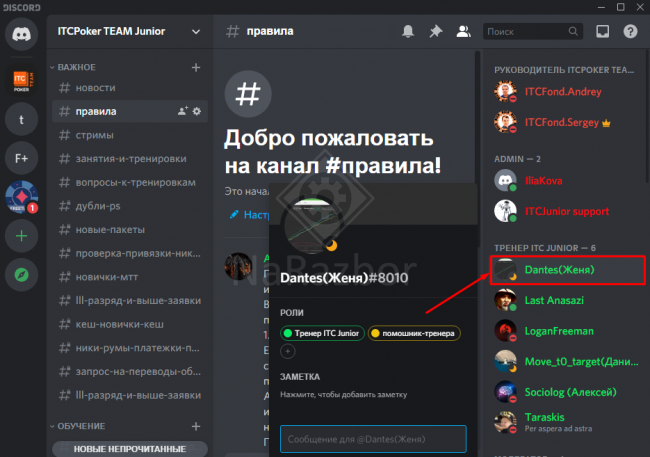
Task: Click the Тренер ITC Junior role tag
Action: pyautogui.click(x=321, y=333)
